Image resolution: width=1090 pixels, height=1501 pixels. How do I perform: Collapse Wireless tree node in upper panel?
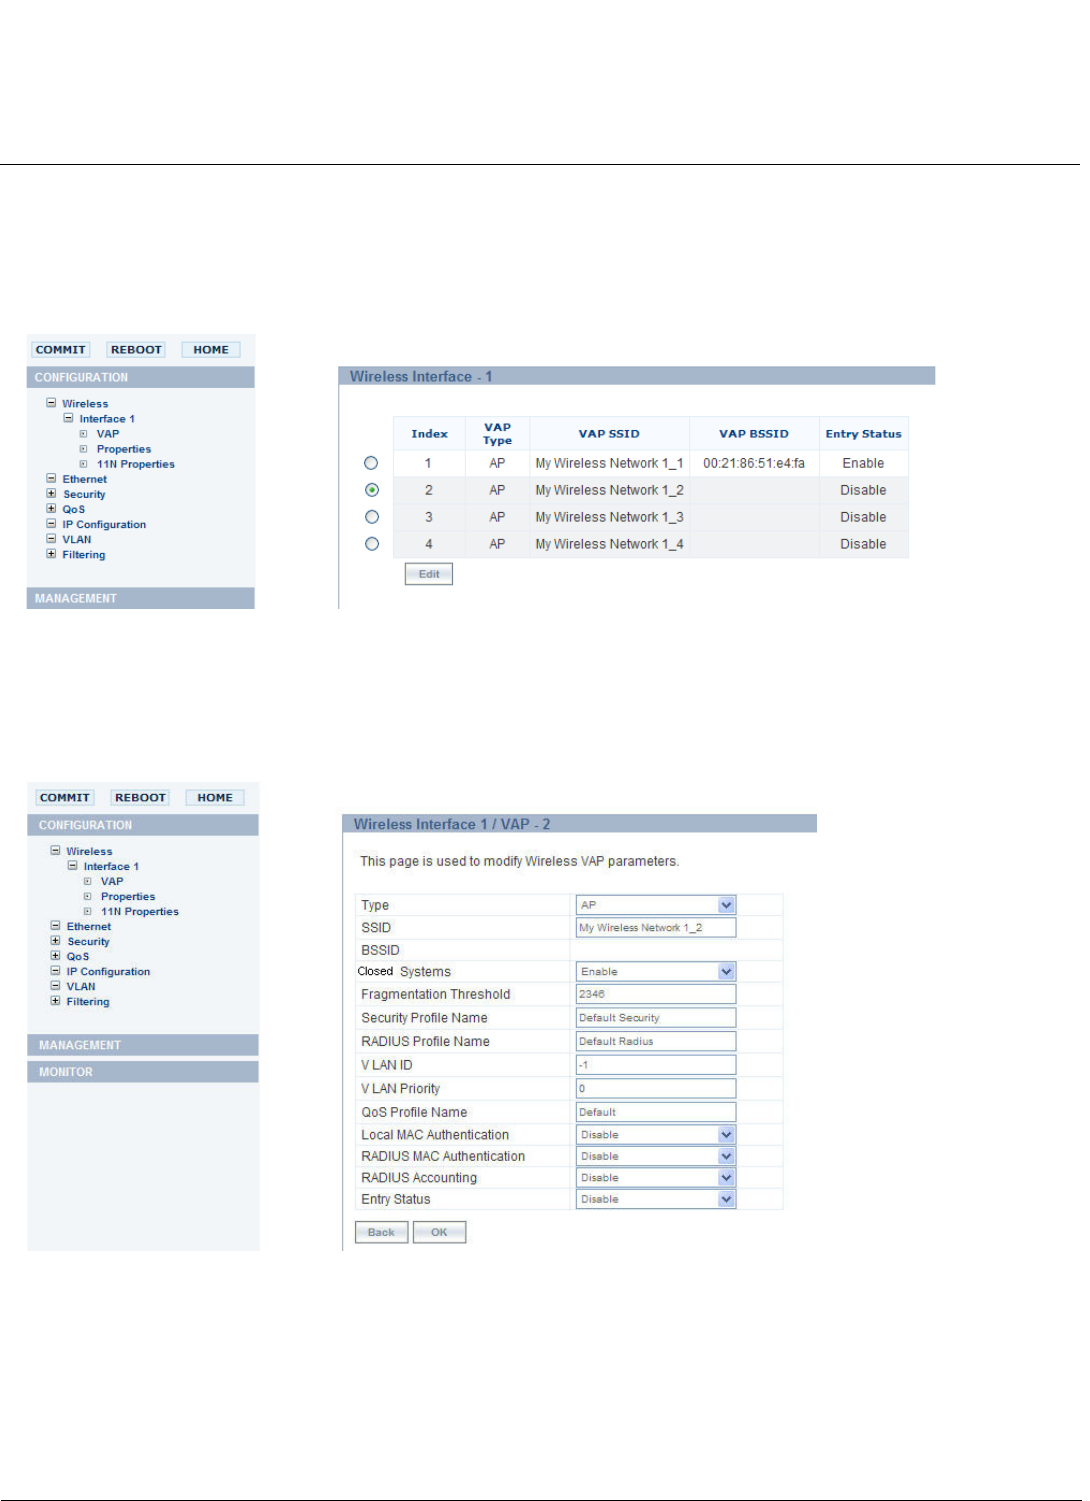pyautogui.click(x=51, y=403)
